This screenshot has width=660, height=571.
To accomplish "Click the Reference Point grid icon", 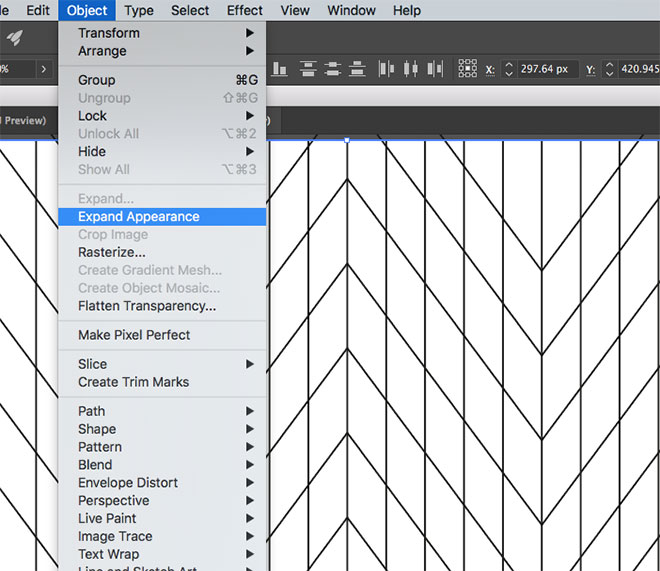I will pyautogui.click(x=467, y=69).
